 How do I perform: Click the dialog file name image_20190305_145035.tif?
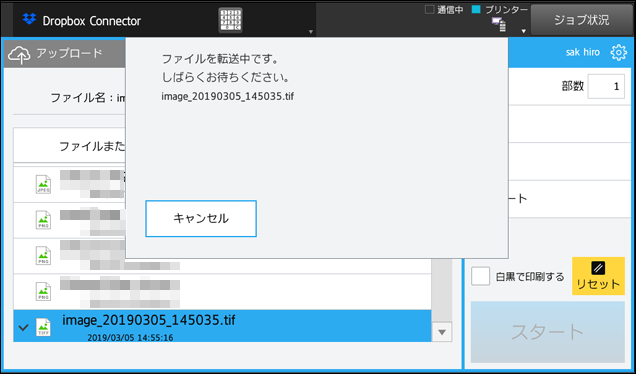point(228,97)
